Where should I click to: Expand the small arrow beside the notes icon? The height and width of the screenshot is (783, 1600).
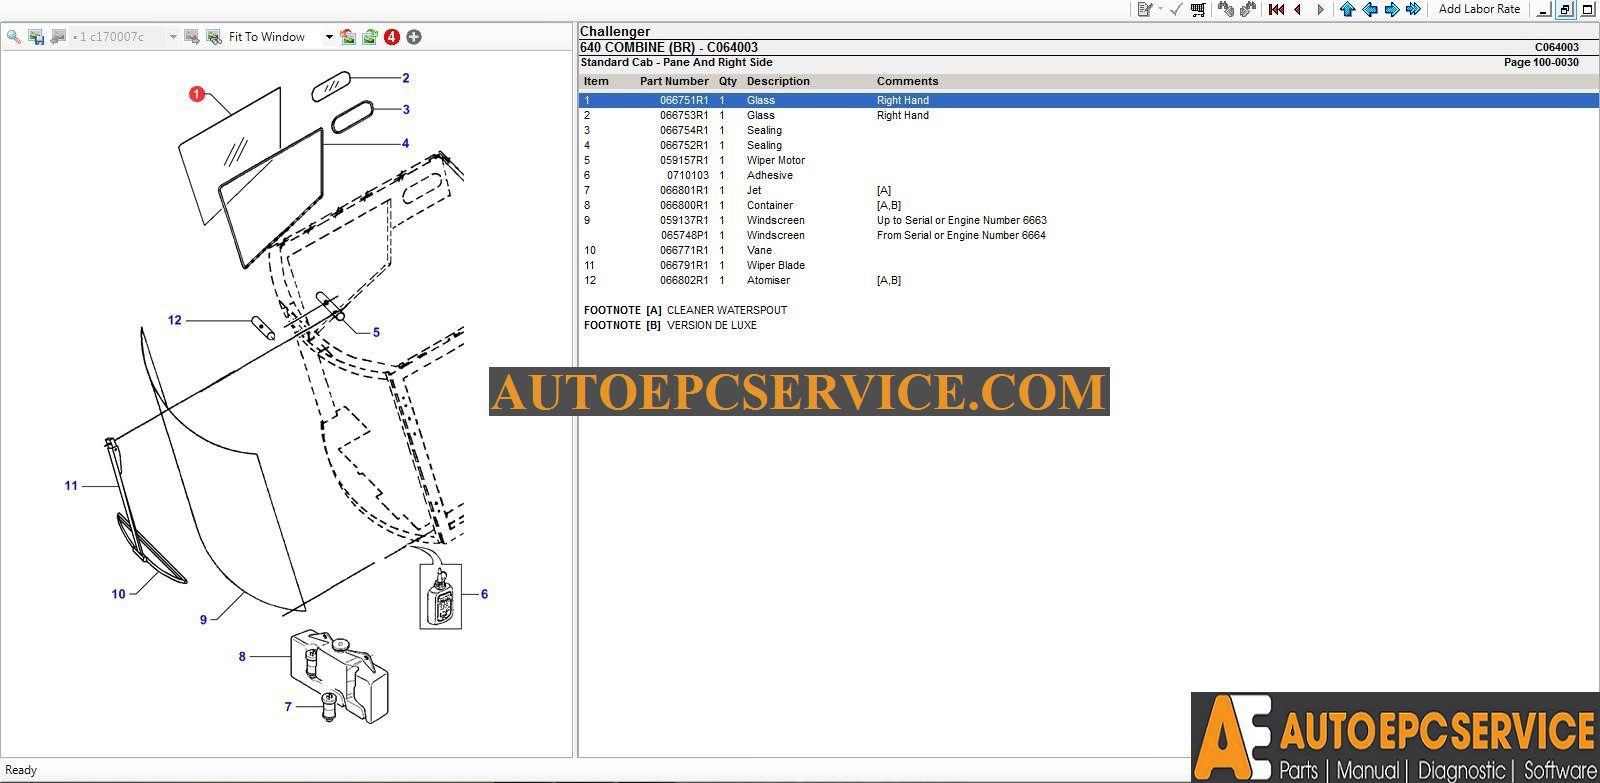[1160, 9]
